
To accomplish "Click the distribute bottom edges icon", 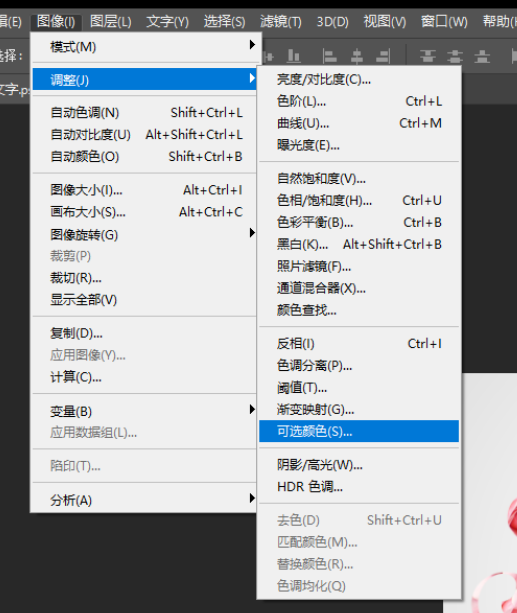I will click(x=482, y=56).
